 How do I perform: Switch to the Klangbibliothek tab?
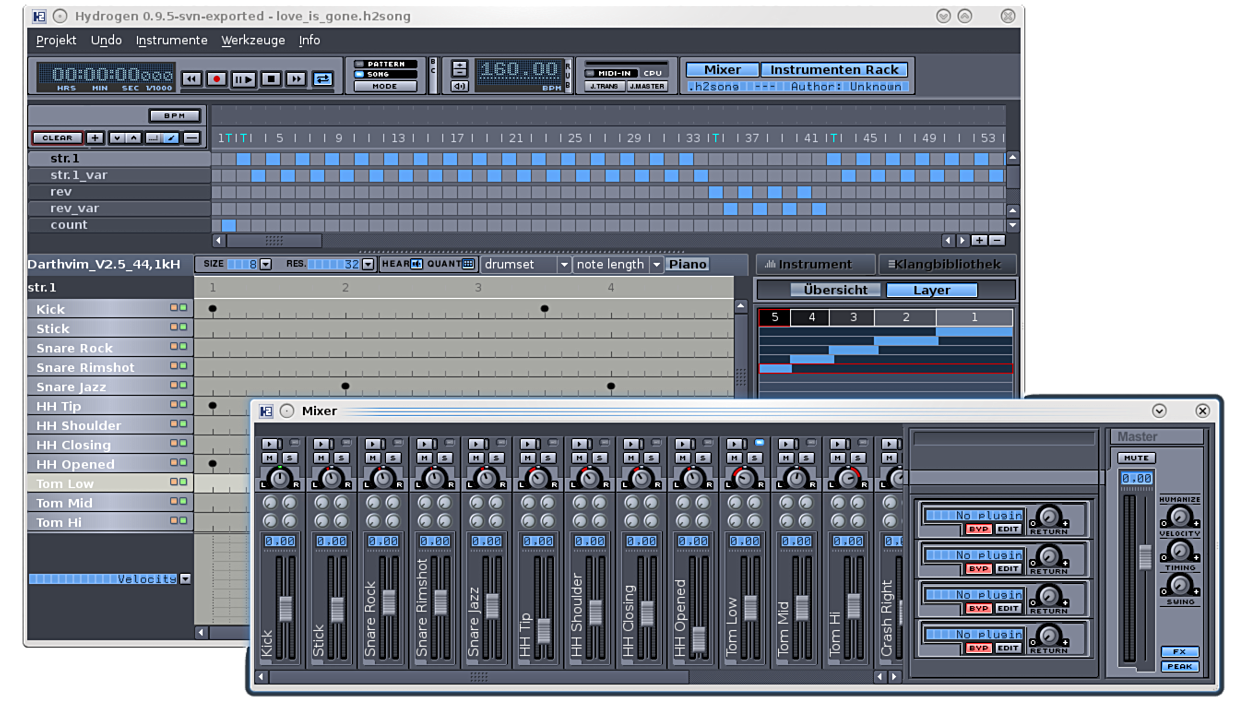pyautogui.click(x=947, y=264)
